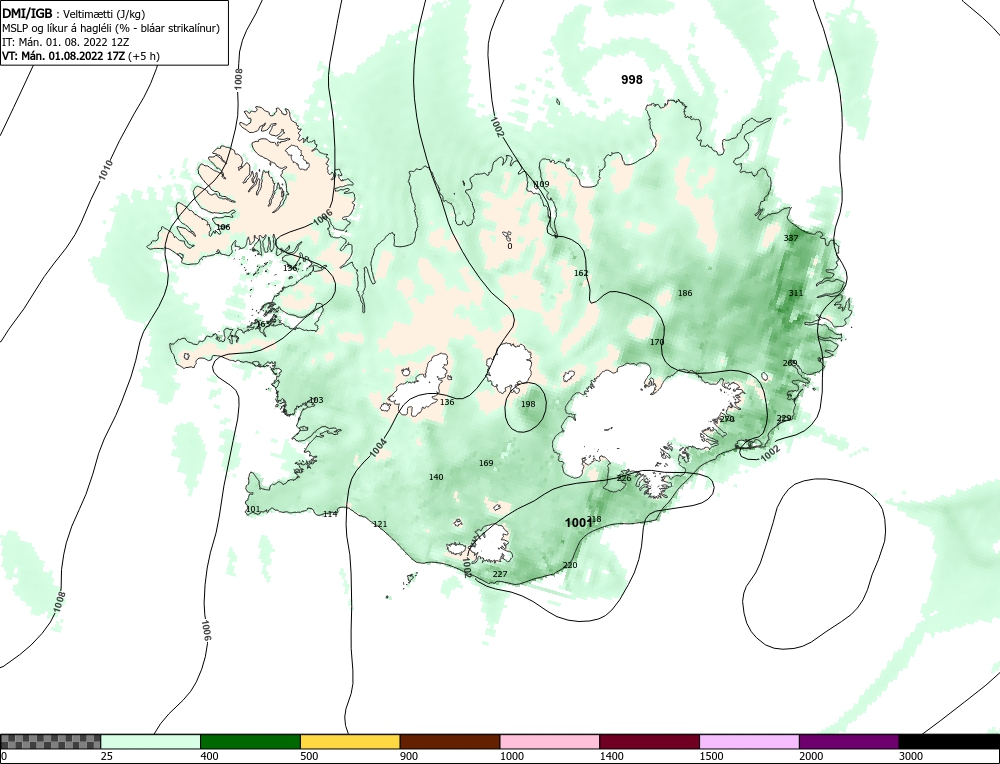Select the 109 value near the north coast
Image resolution: width=1000 pixels, height=764 pixels.
pyautogui.click(x=541, y=184)
